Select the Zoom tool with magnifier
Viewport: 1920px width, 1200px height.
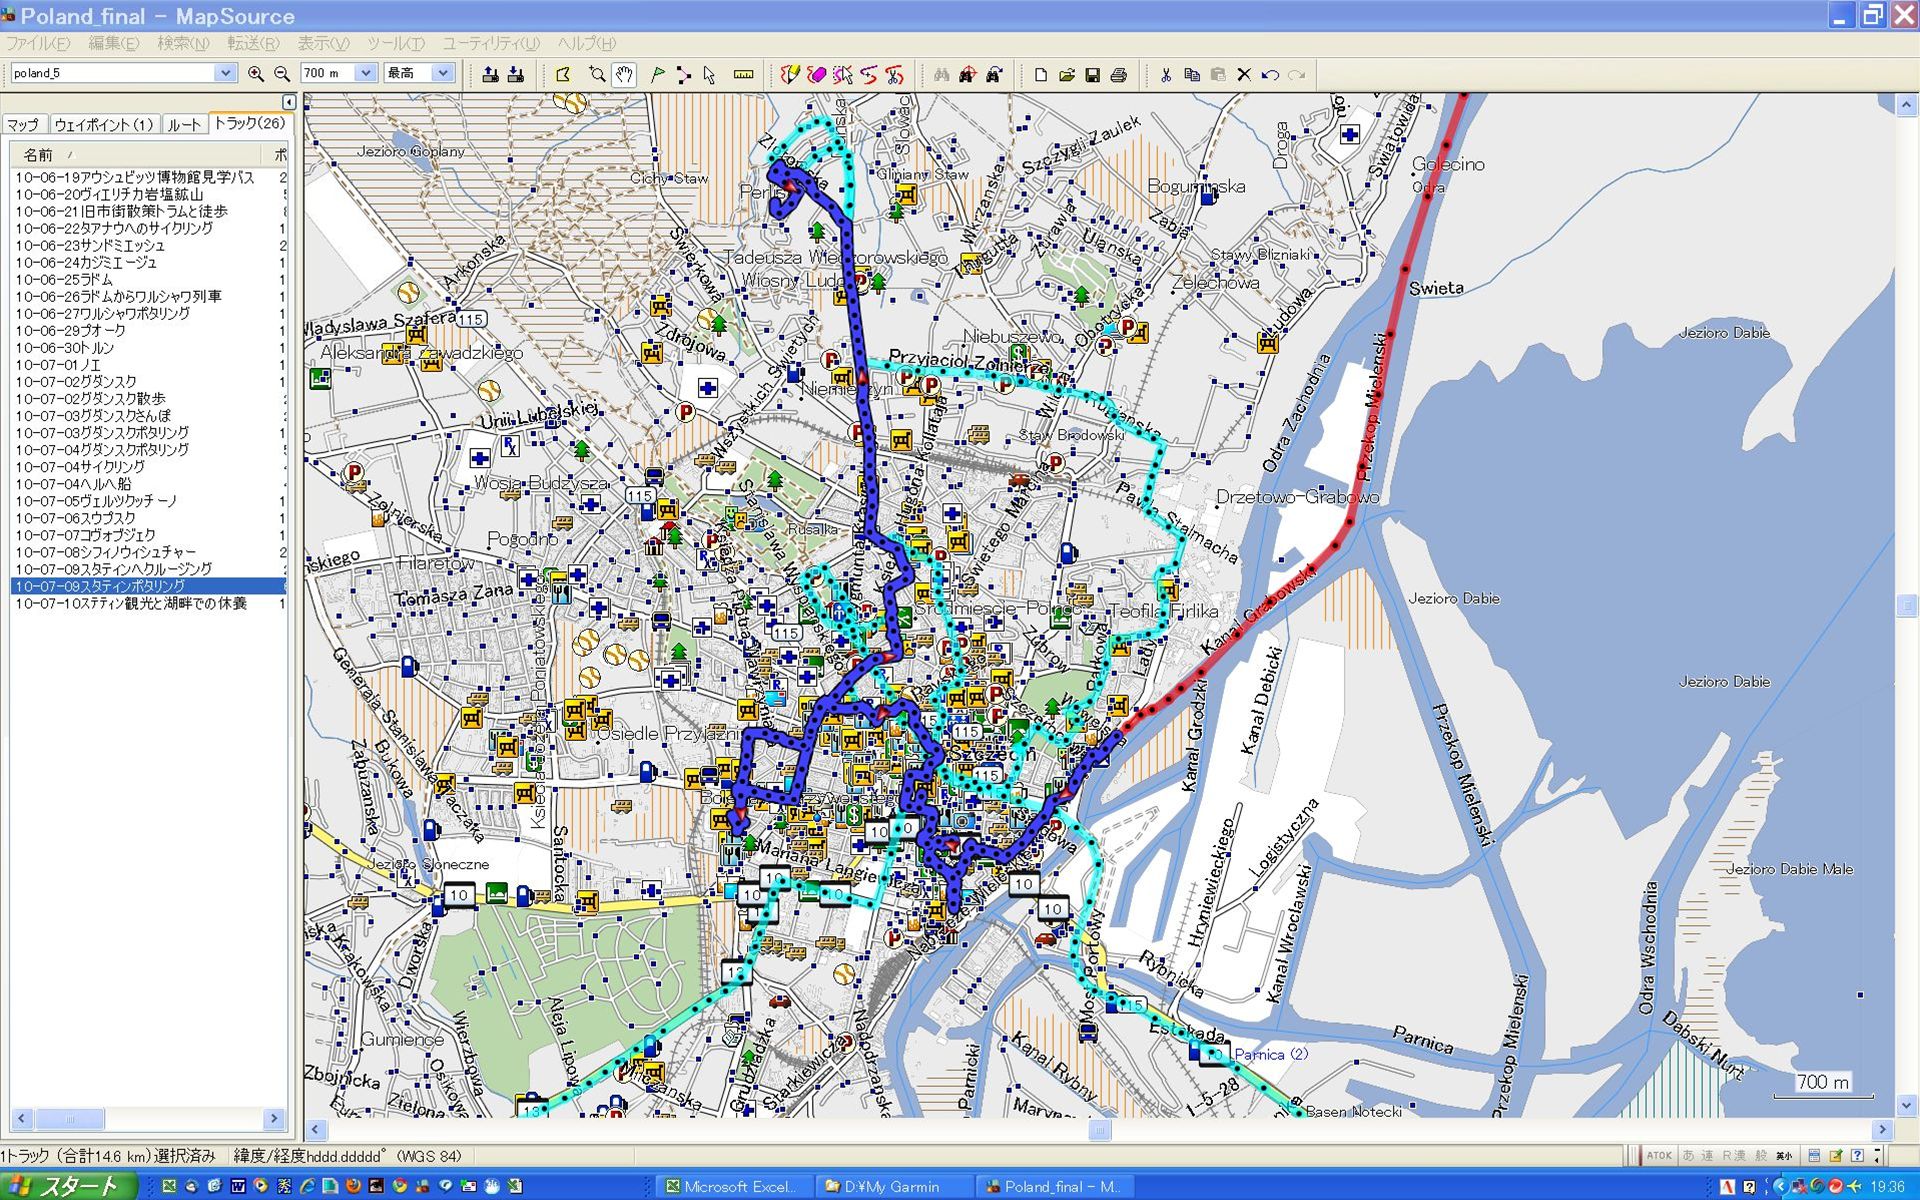[597, 74]
